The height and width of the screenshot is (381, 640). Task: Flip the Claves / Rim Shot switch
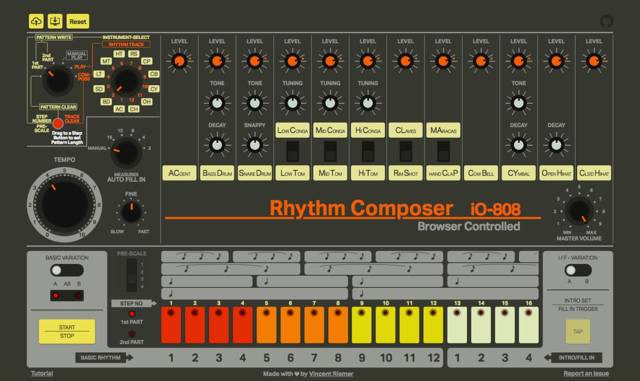click(406, 151)
